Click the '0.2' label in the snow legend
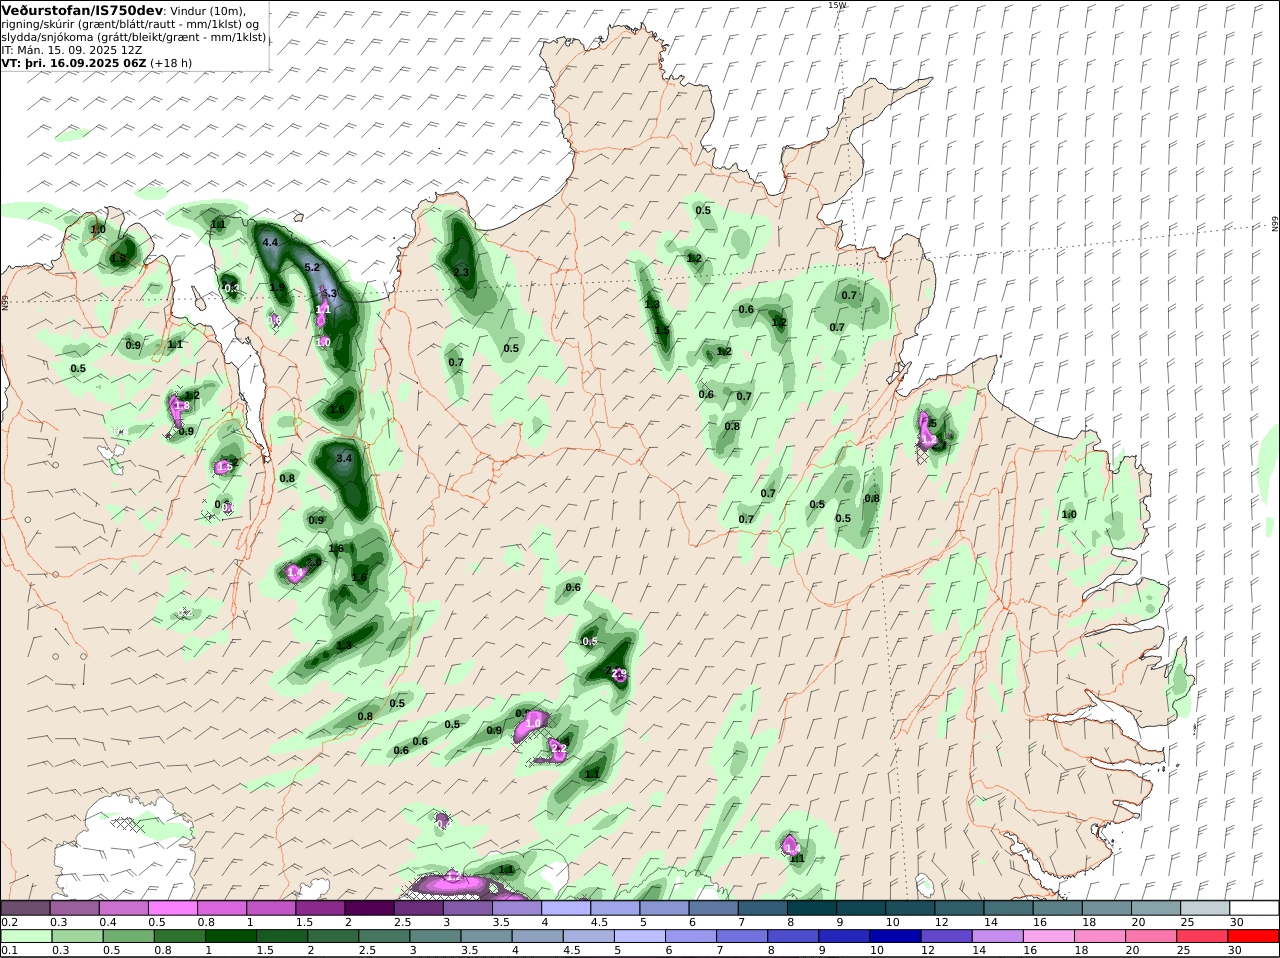The image size is (1280, 958). click(x=8, y=922)
